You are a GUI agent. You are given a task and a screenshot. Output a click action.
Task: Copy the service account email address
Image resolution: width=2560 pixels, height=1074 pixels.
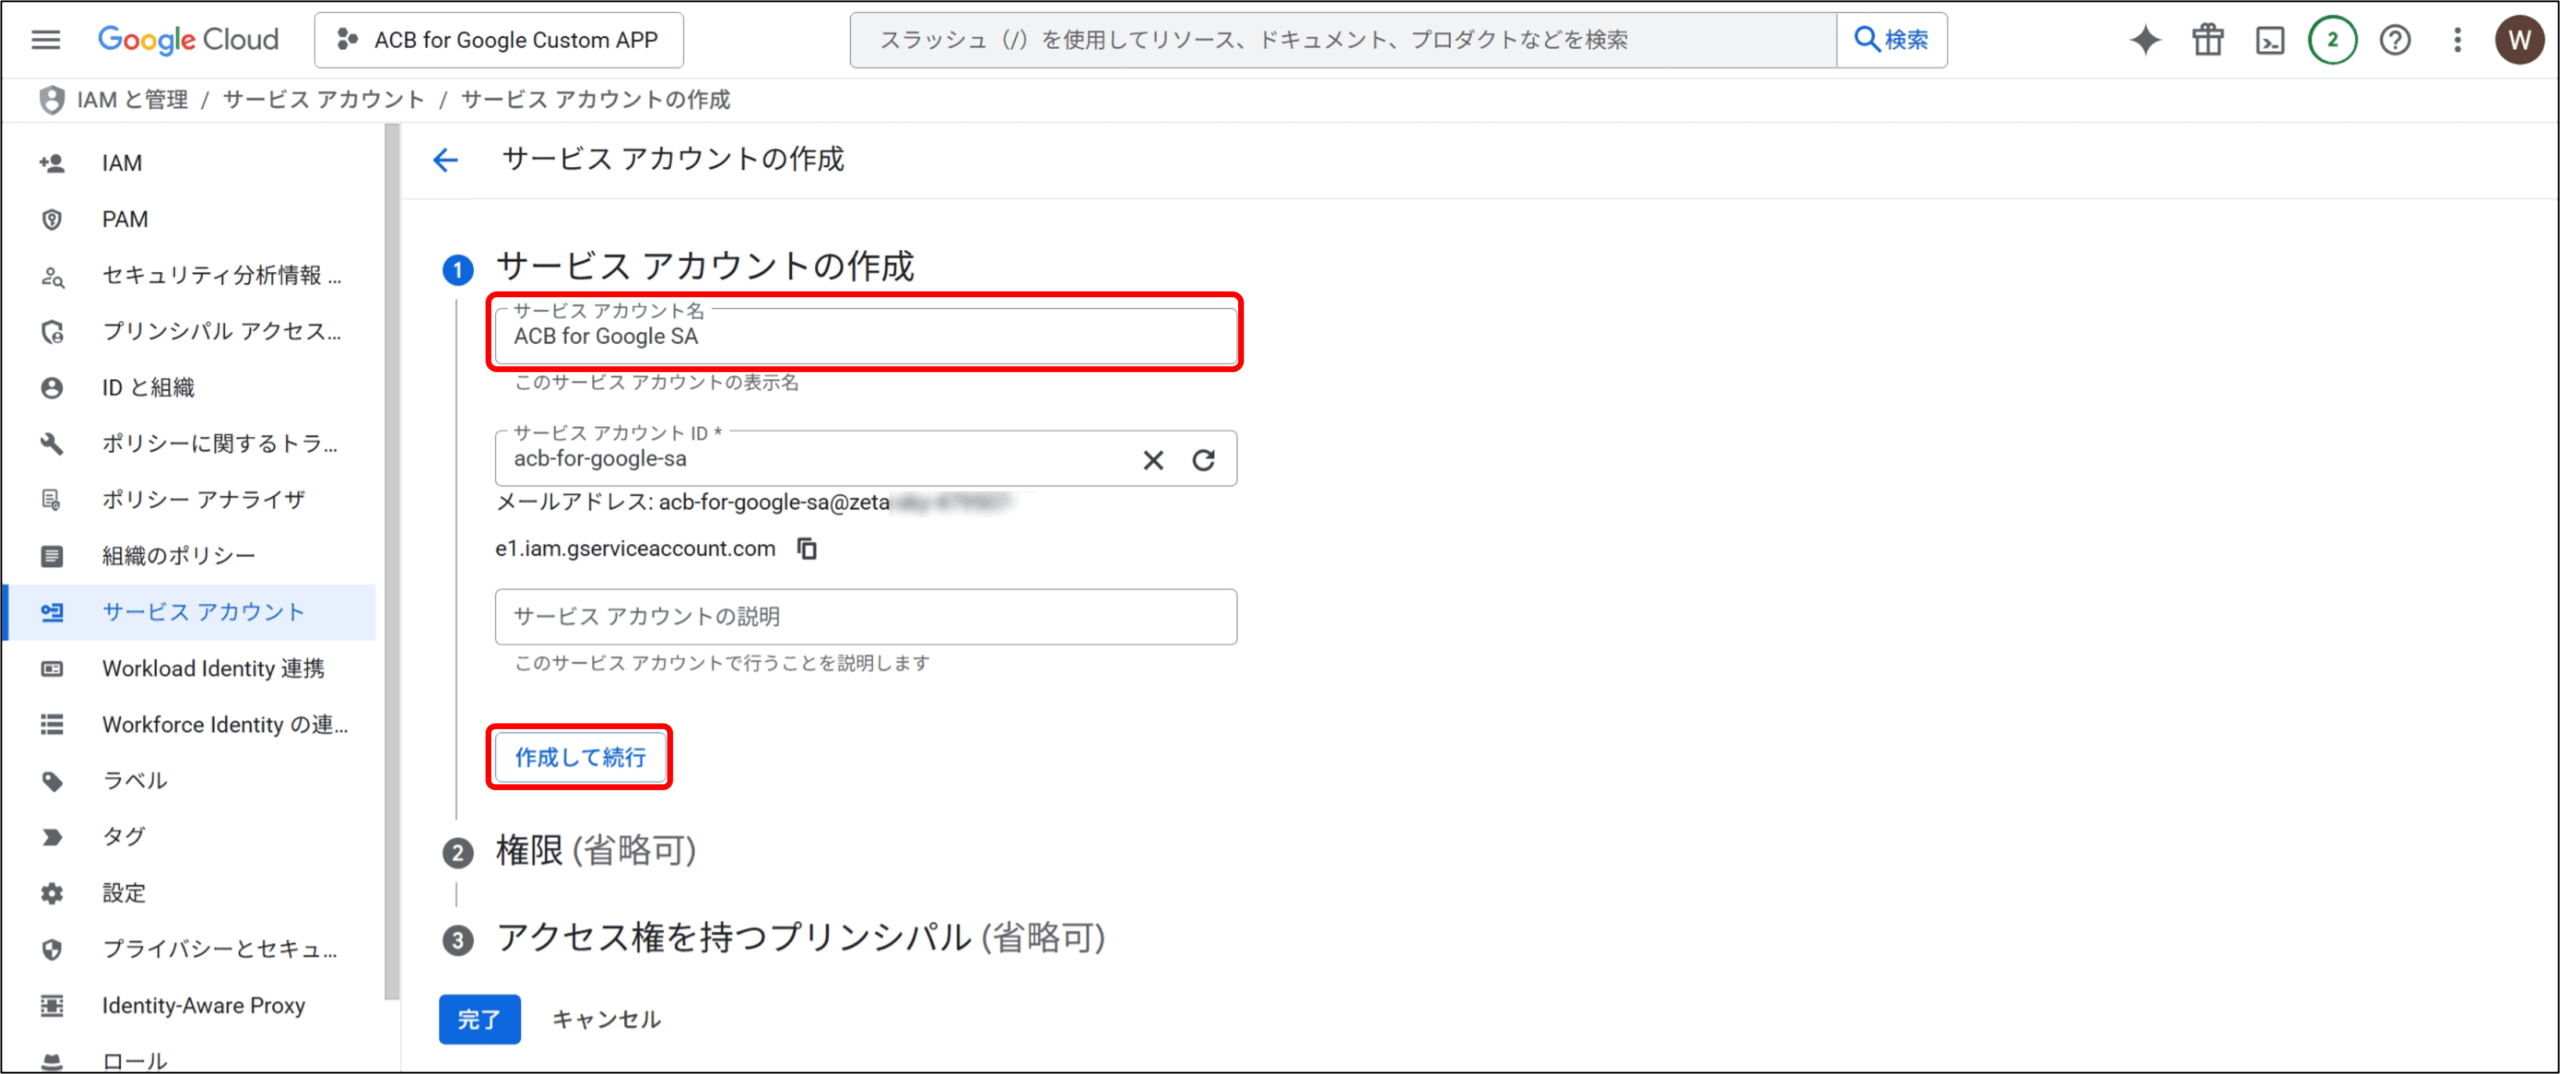[807, 548]
